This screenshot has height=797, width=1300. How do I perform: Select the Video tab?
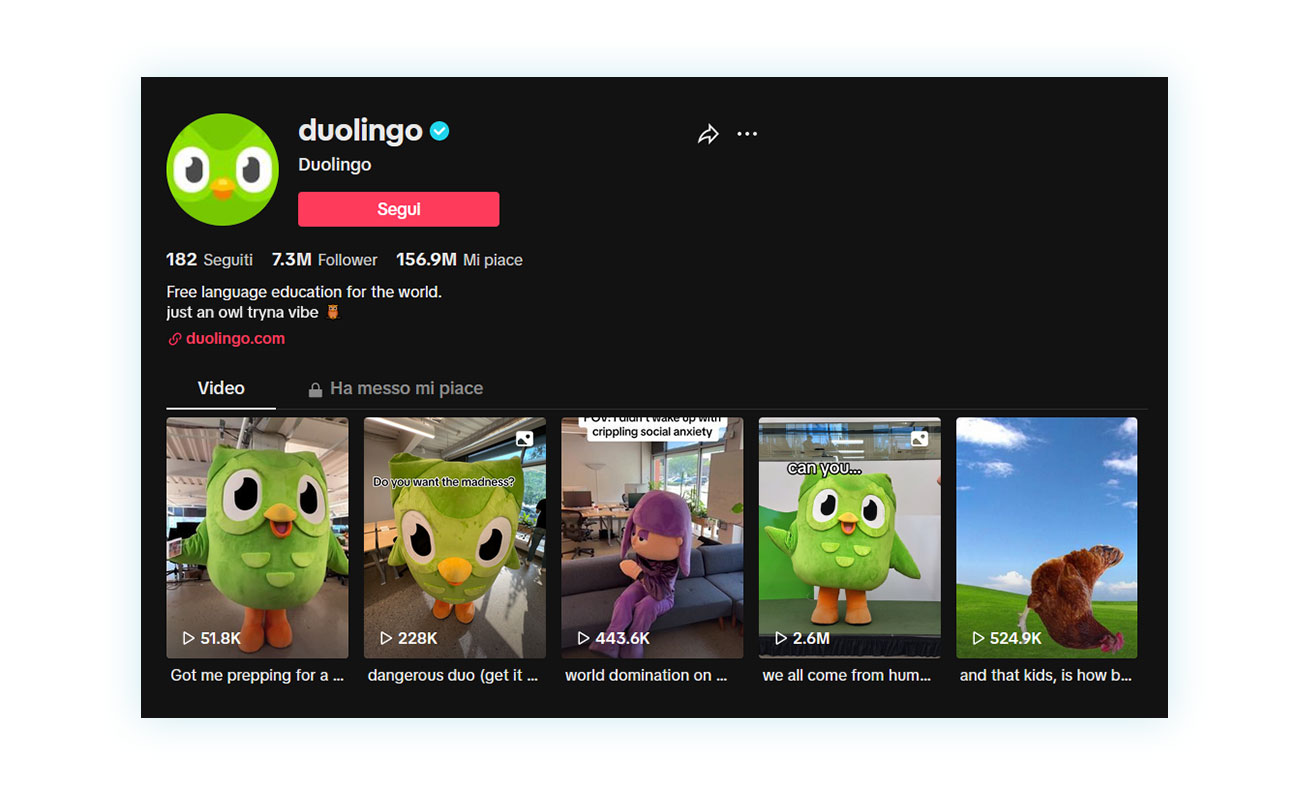point(221,388)
